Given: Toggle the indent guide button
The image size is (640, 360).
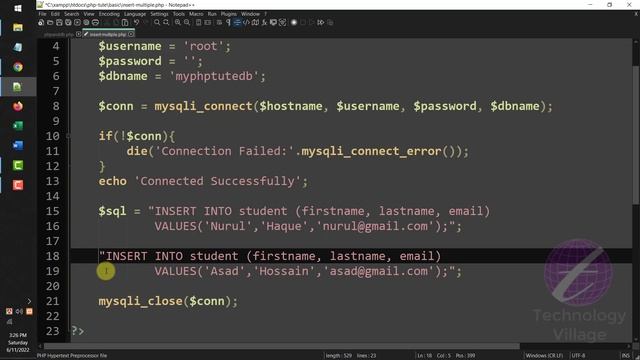Looking at the screenshot, I should pyautogui.click(x=237, y=22).
